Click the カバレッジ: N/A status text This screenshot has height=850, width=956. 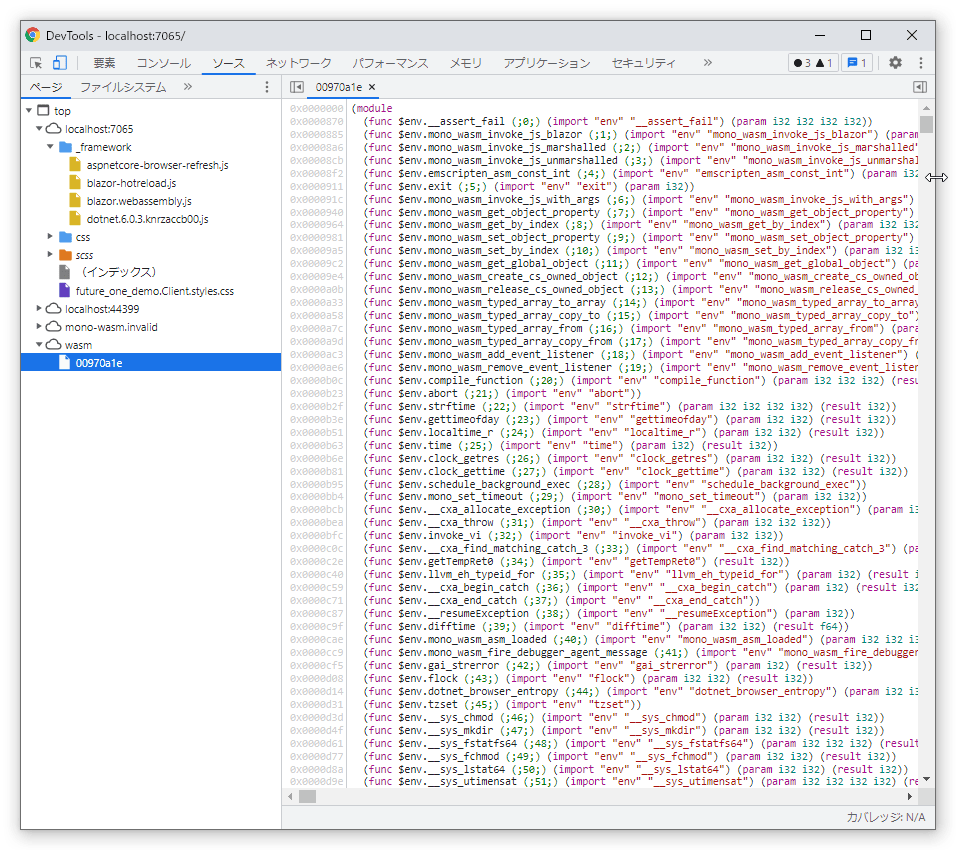coord(885,817)
